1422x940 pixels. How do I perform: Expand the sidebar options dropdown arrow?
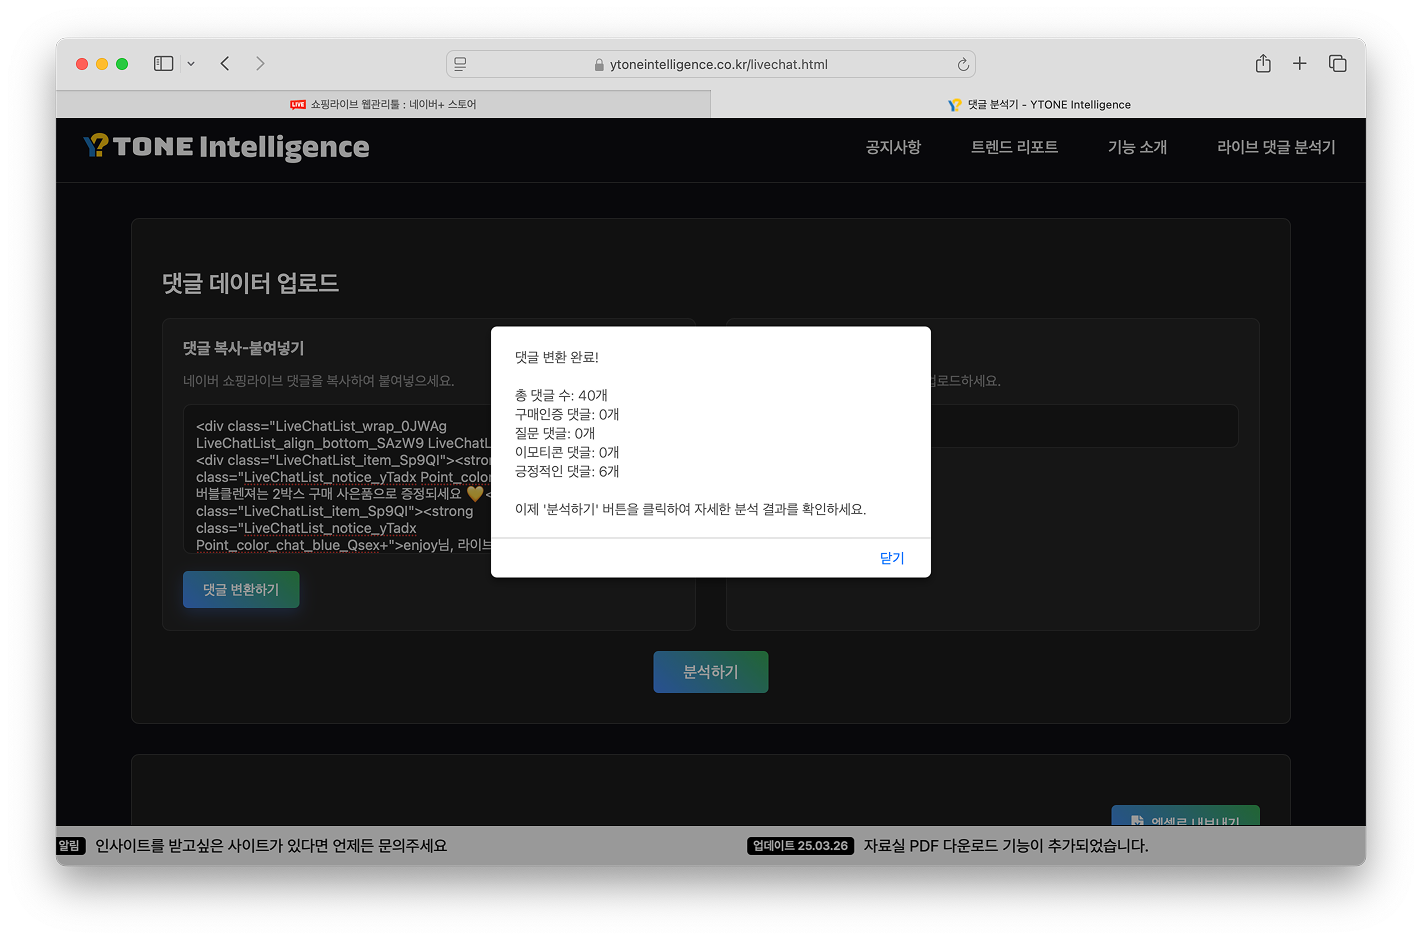[191, 64]
